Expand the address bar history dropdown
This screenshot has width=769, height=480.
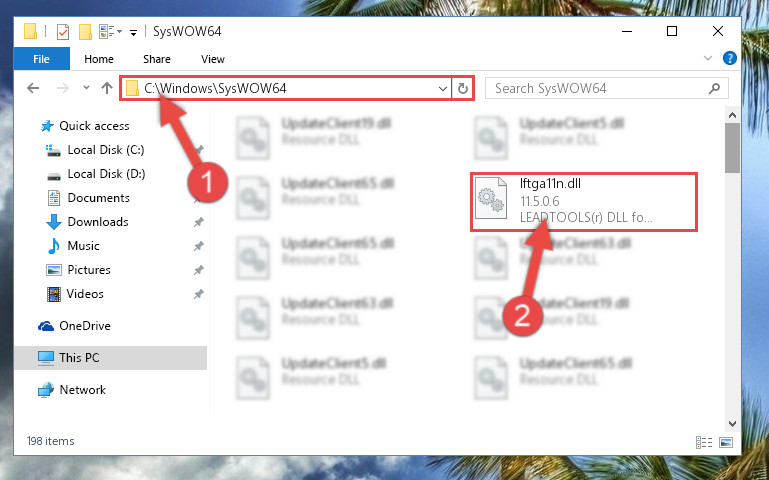442,89
